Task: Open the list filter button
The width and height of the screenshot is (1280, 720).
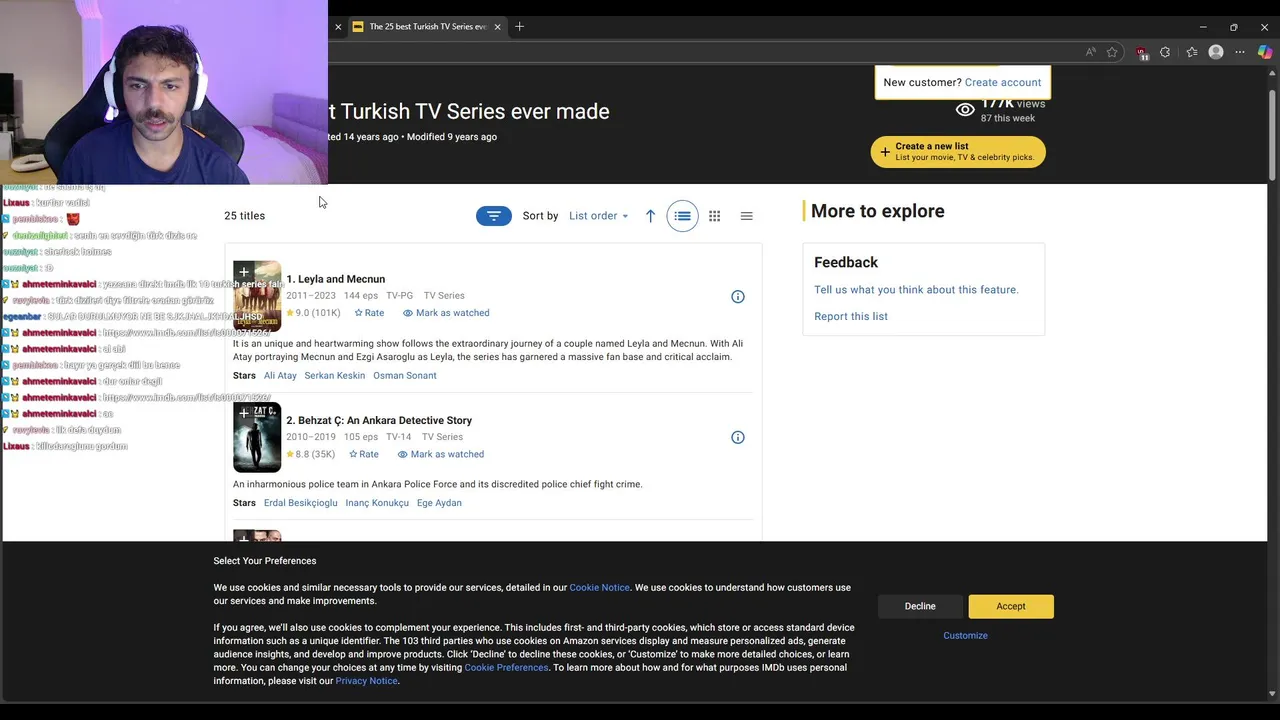Action: [494, 216]
